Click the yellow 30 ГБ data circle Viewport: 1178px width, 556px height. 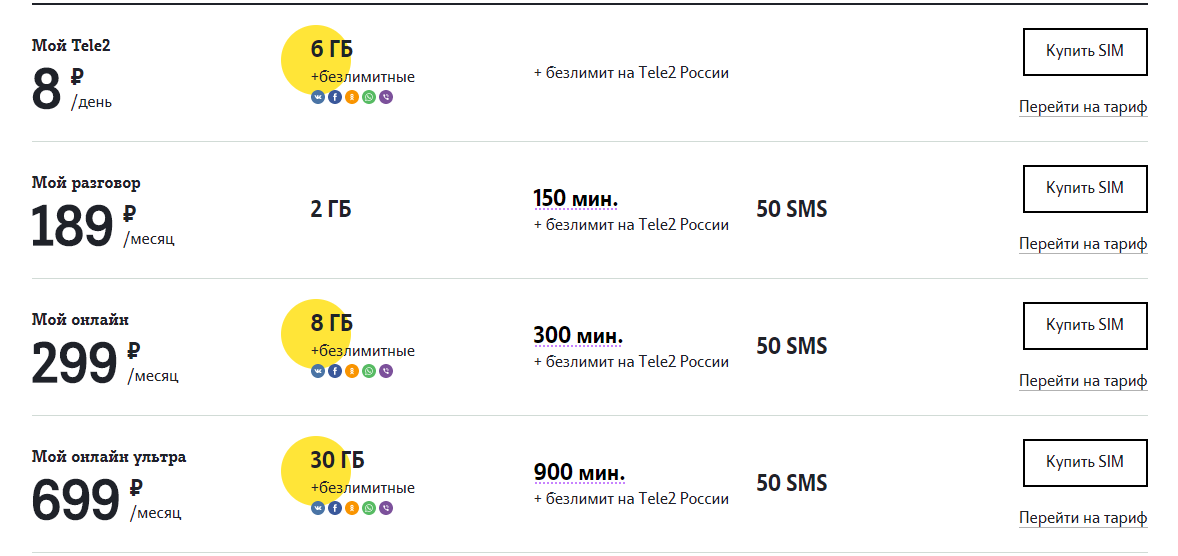(316, 470)
